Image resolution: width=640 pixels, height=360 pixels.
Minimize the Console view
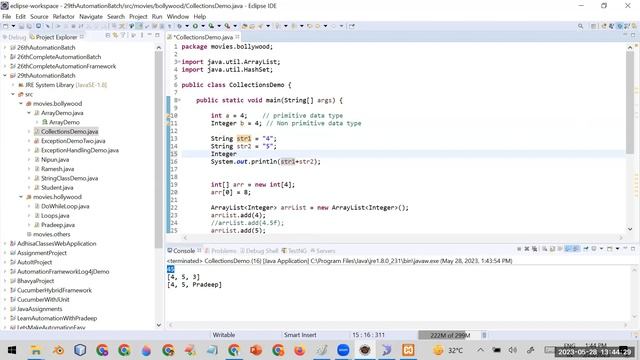(x=625, y=249)
